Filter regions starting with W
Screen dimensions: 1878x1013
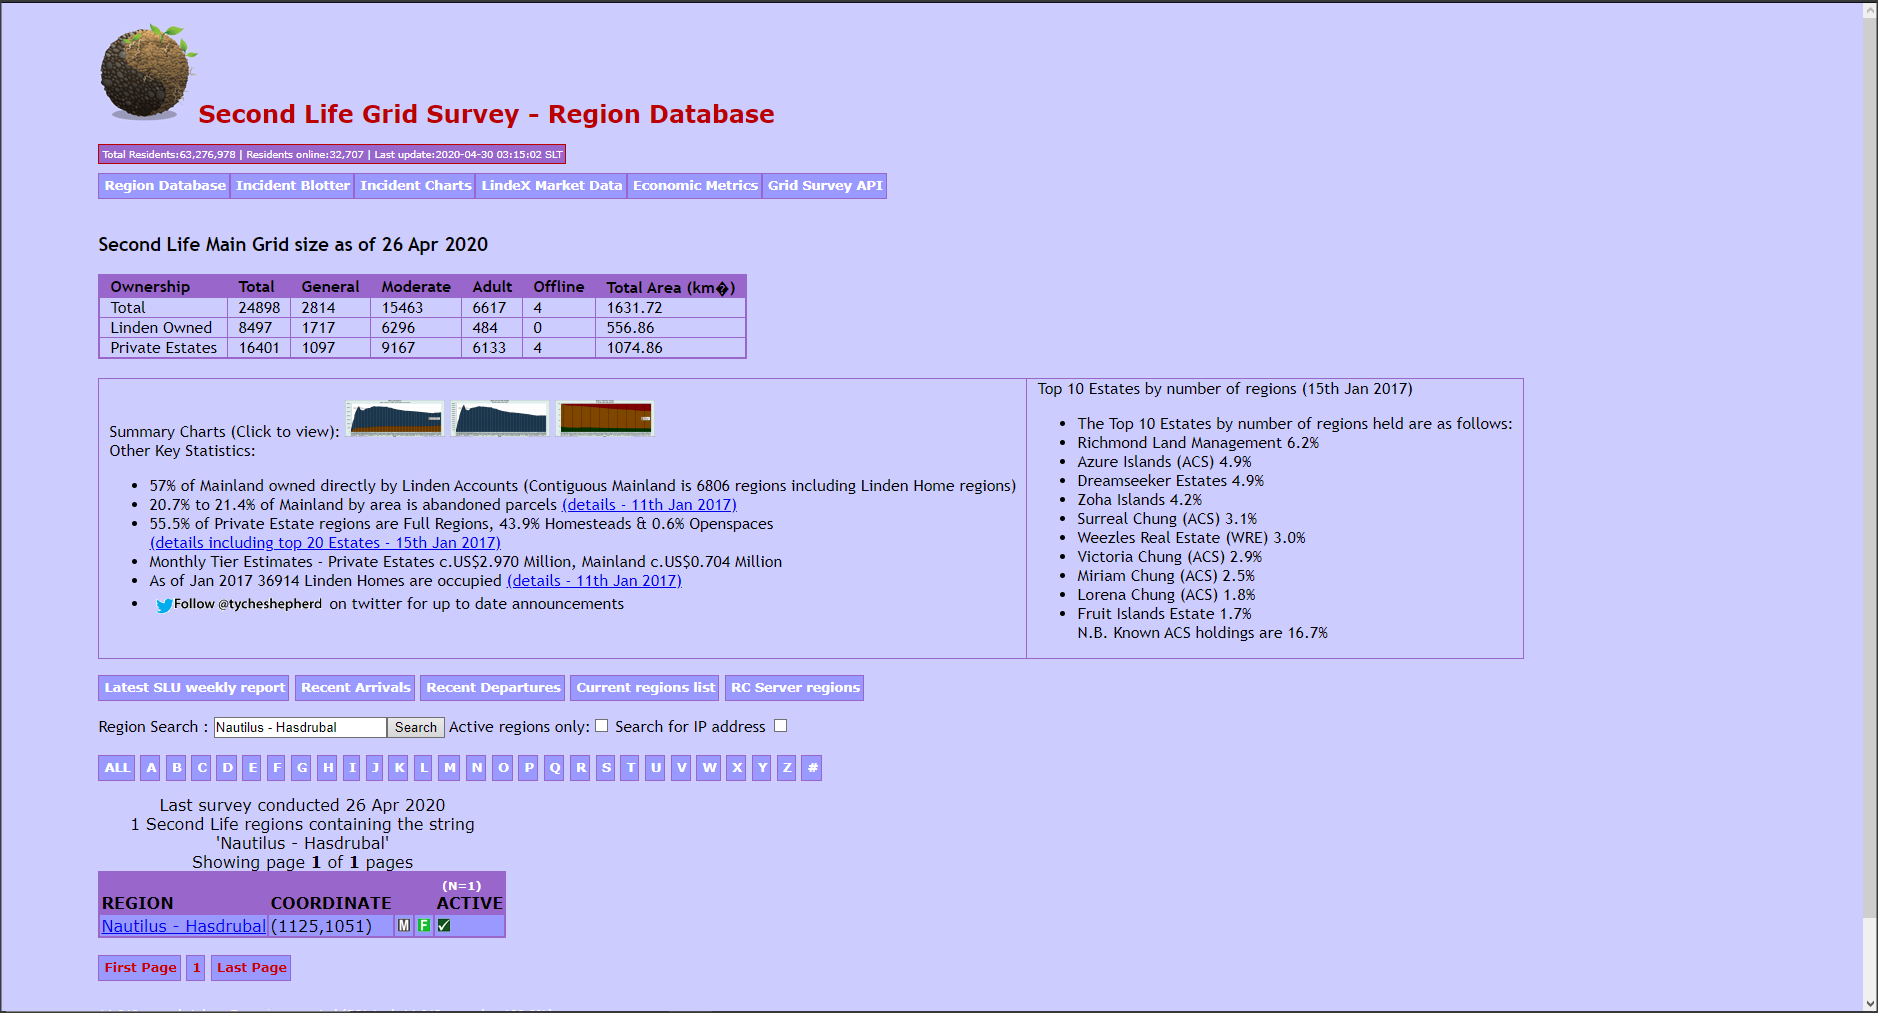(709, 768)
